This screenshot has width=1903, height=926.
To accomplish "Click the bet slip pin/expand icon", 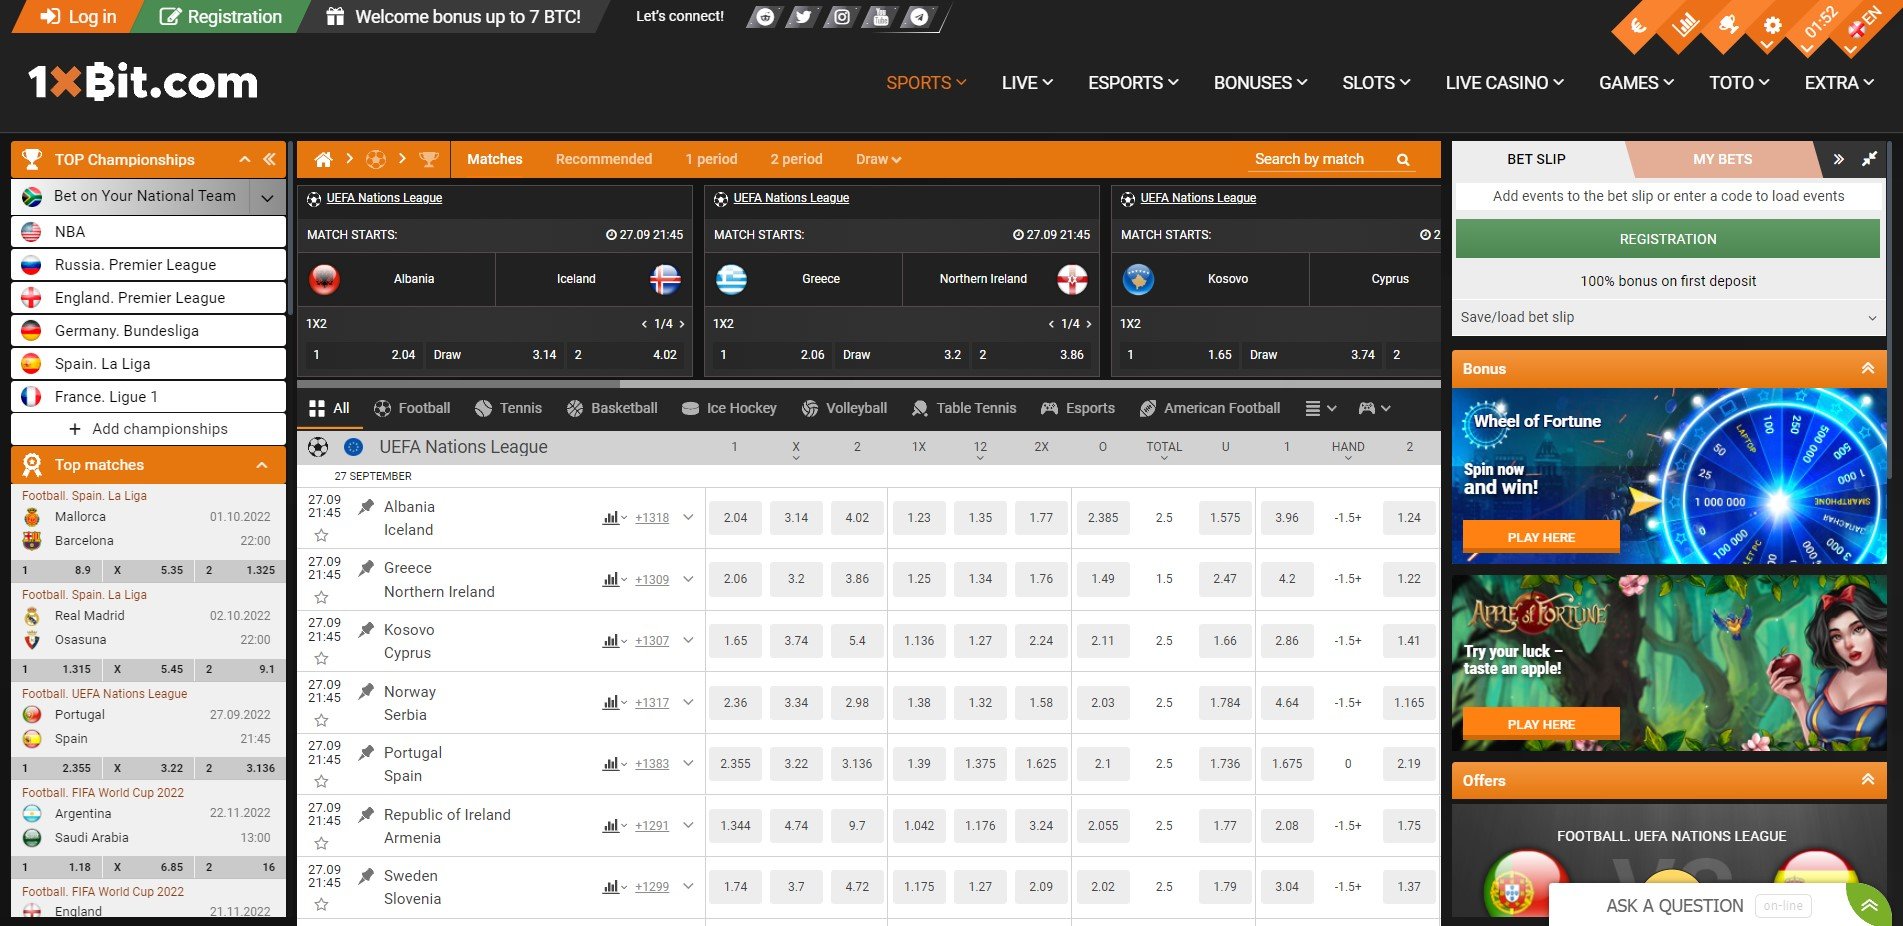I will click(1869, 159).
